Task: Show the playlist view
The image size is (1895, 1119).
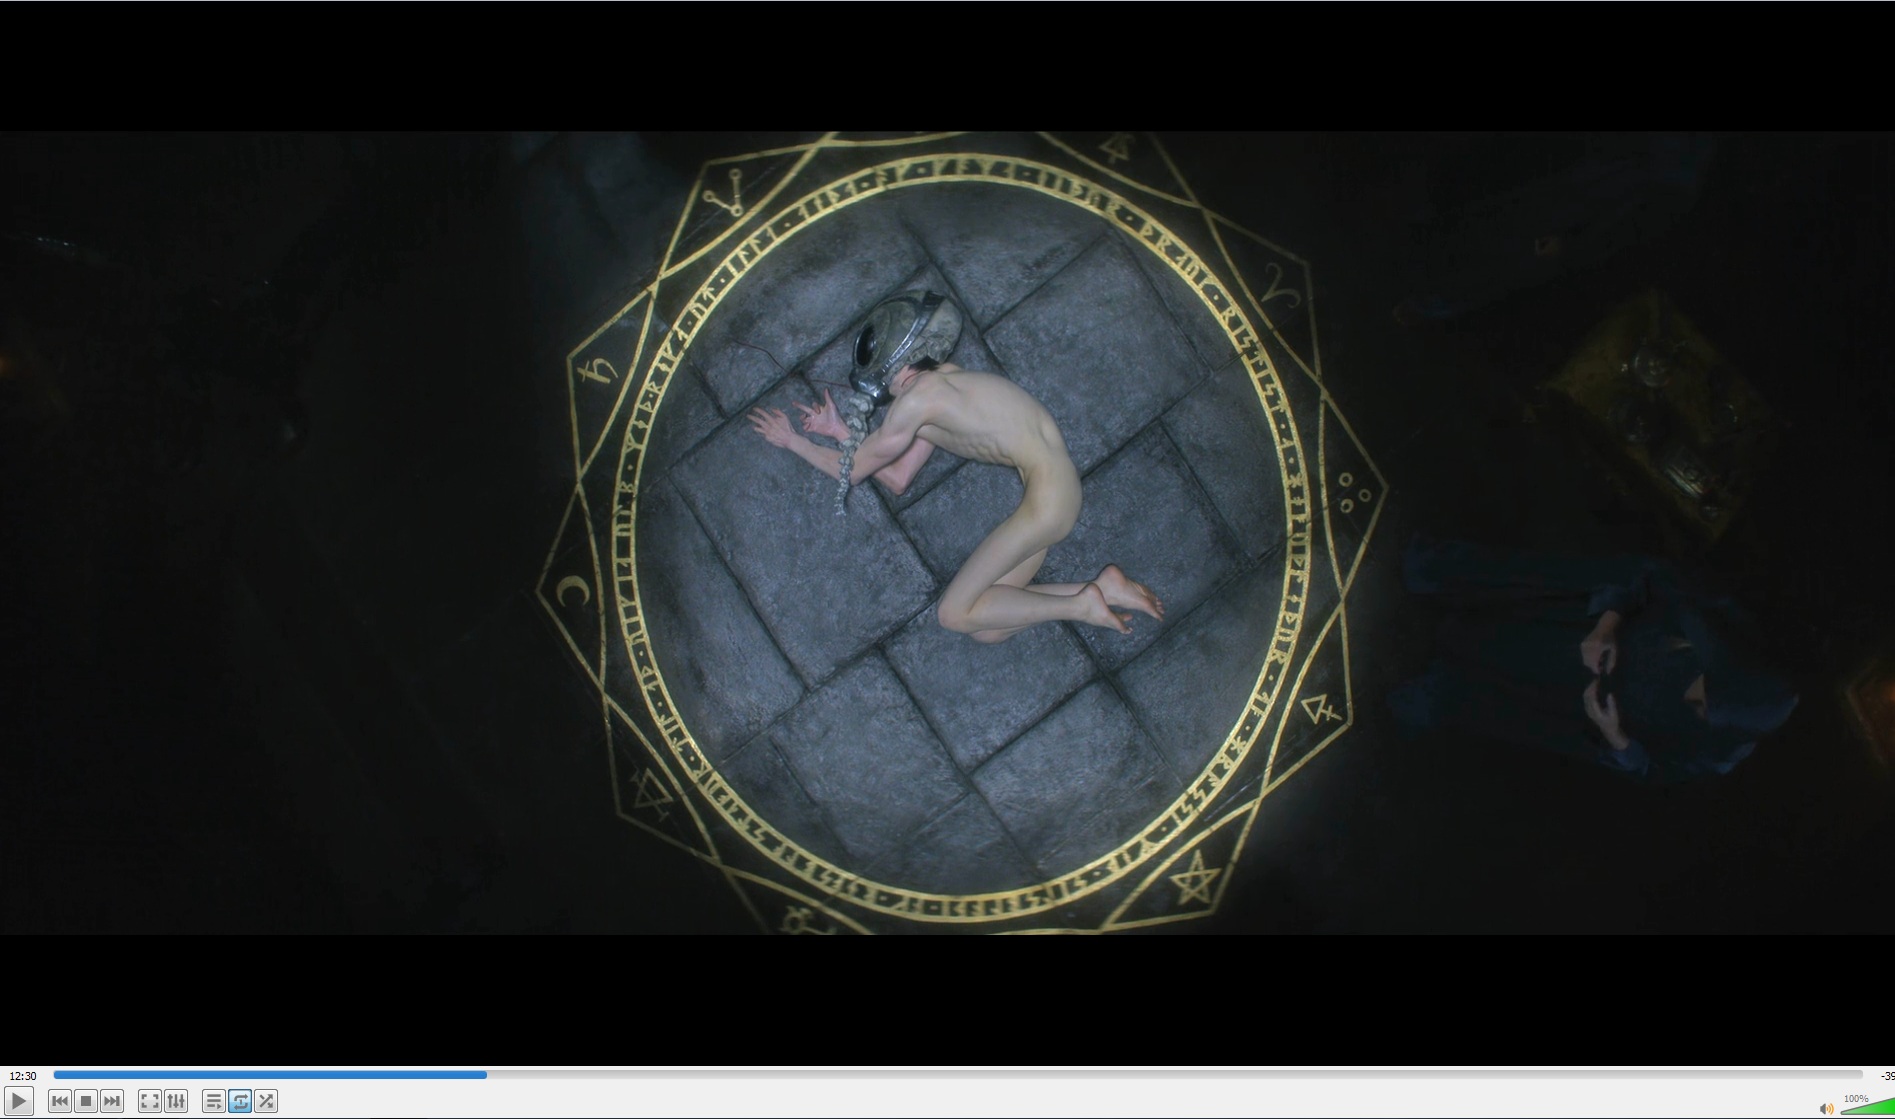Action: tap(214, 1101)
